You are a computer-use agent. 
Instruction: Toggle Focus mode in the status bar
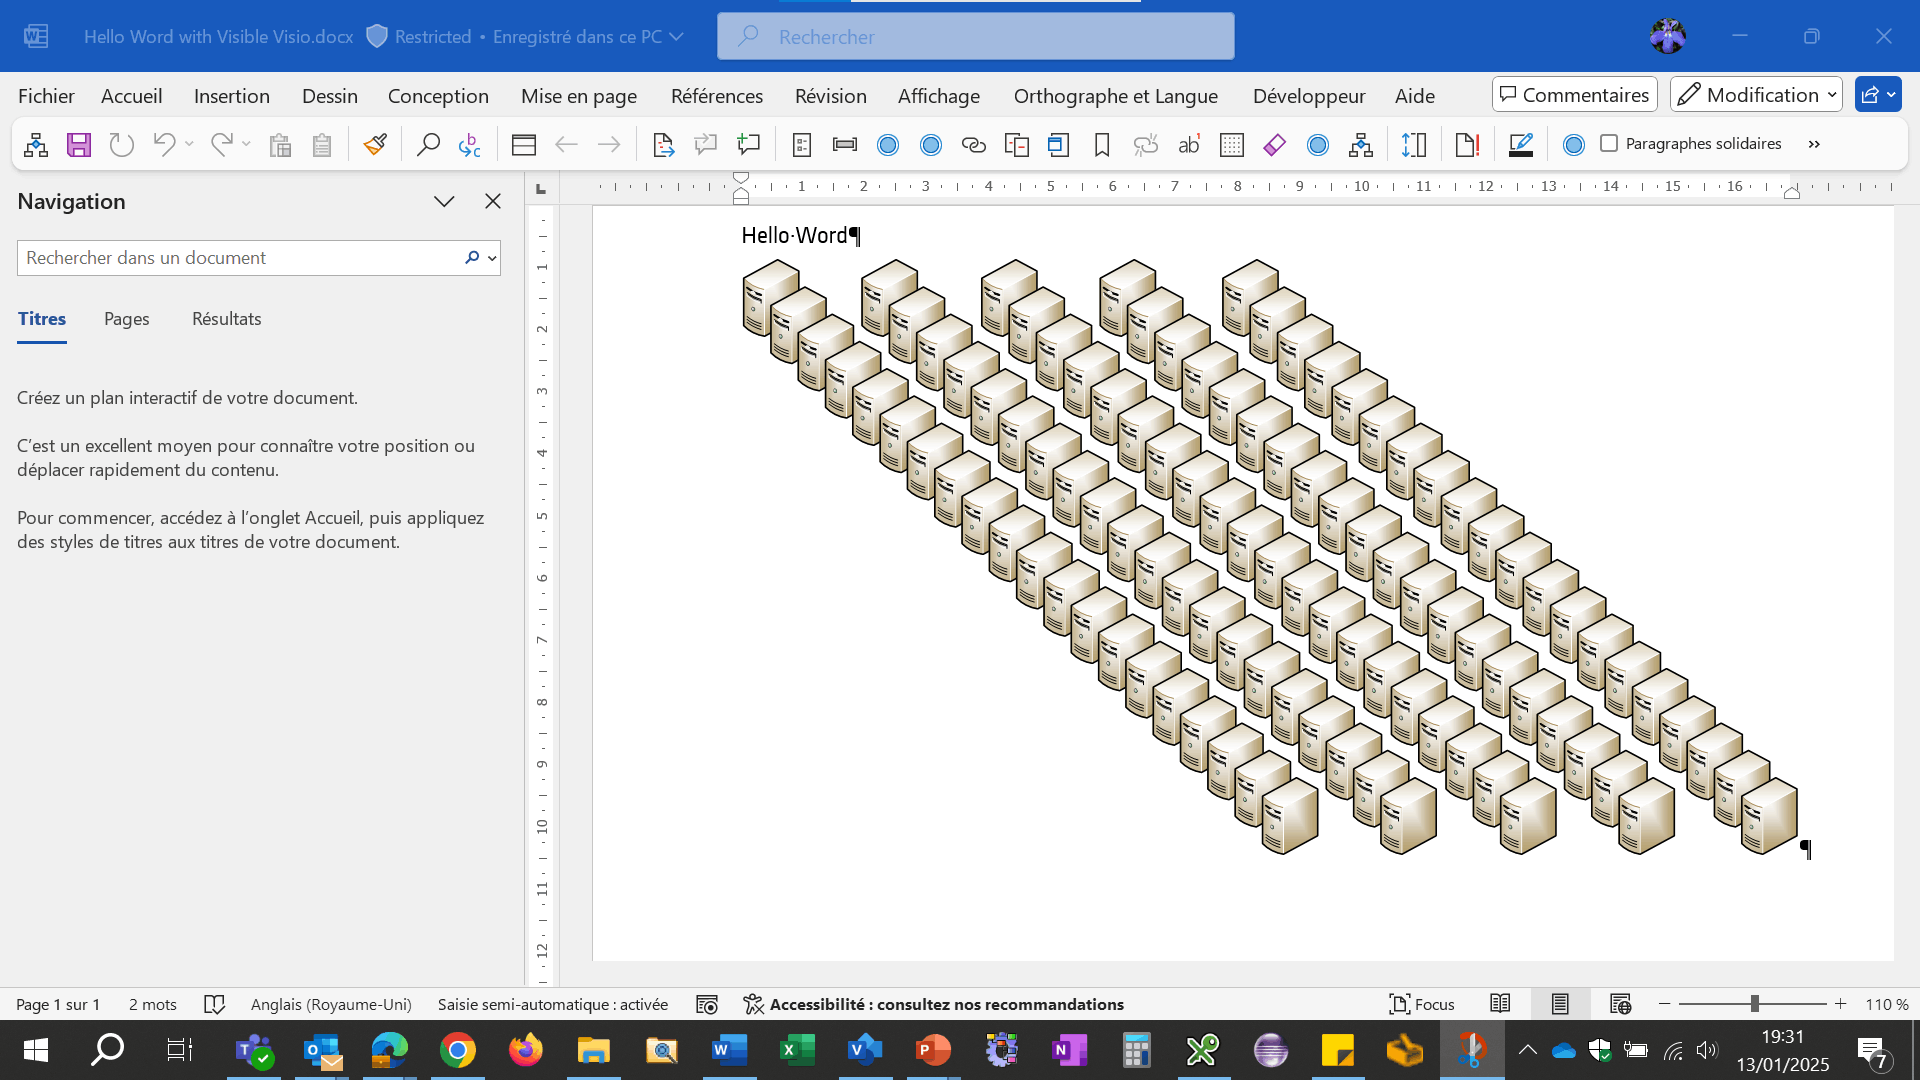[x=1422, y=1004]
